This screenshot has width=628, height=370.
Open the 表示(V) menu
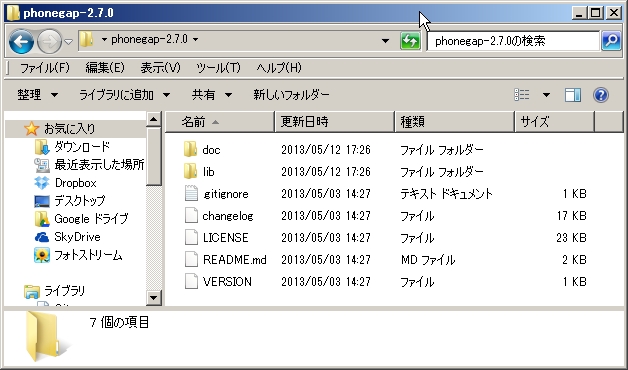click(161, 68)
